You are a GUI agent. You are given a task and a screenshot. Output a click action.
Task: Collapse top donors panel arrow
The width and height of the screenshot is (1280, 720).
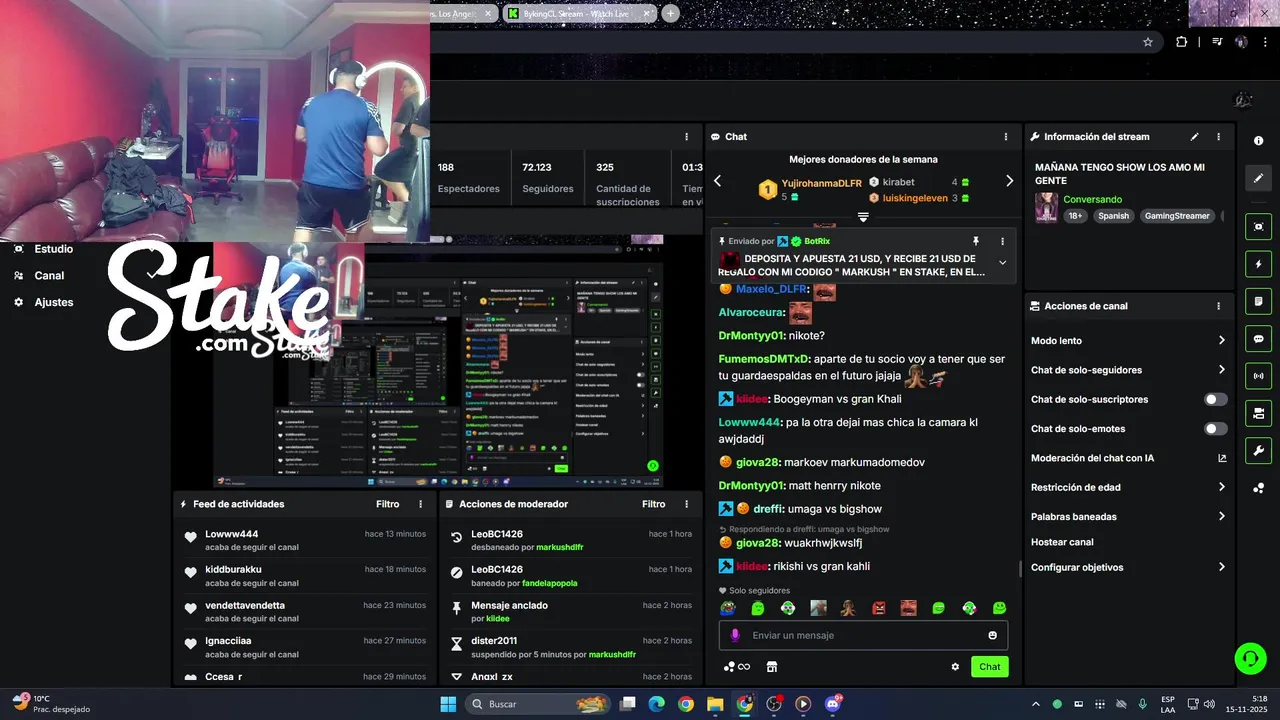coord(863,217)
